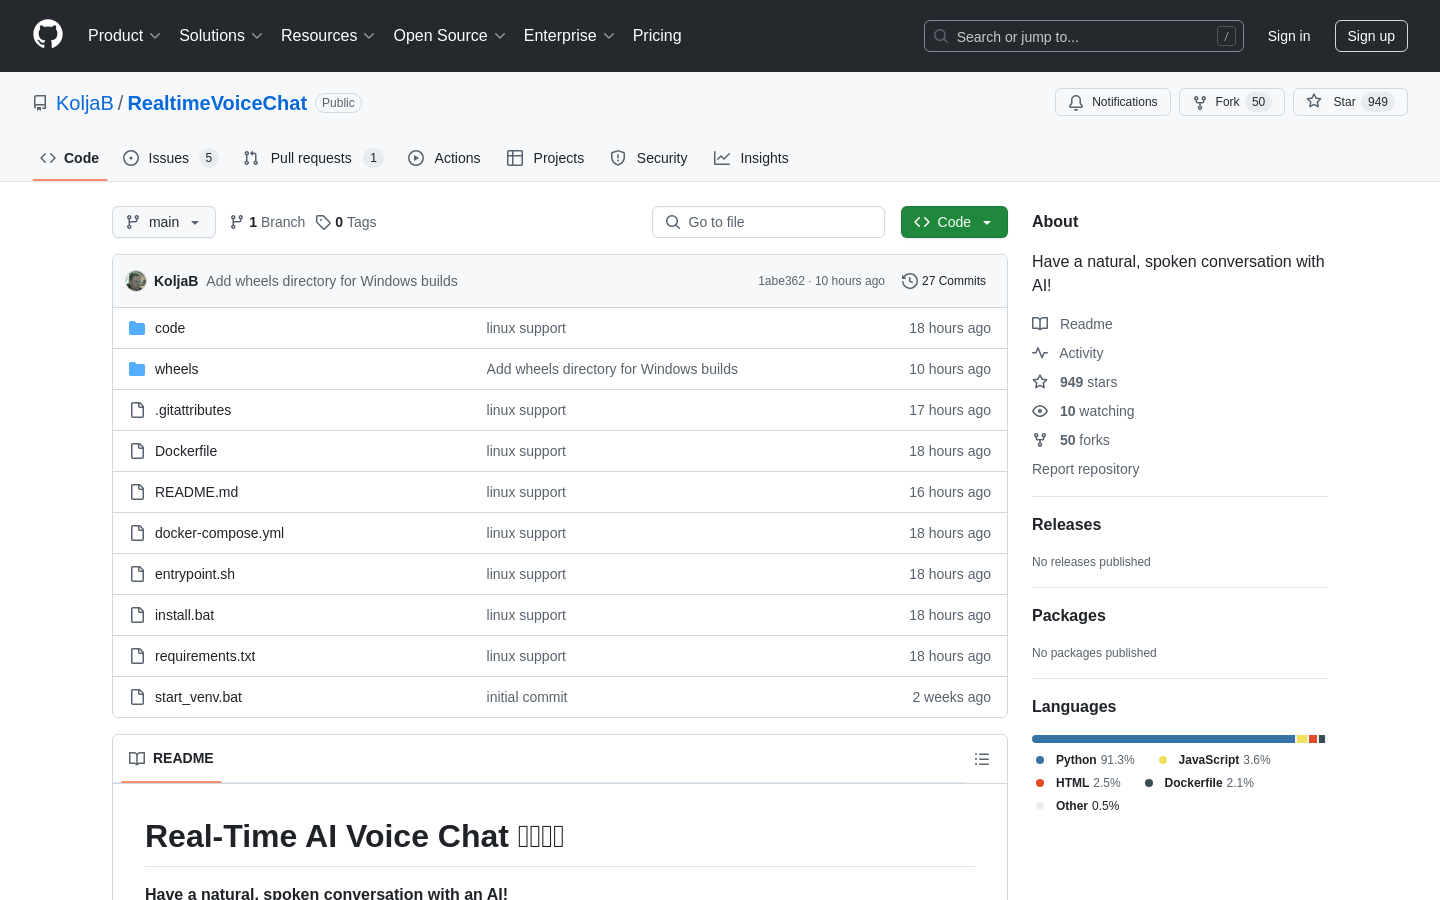This screenshot has width=1440, height=900.
Task: Switch to the Issues tab
Action: tap(170, 158)
